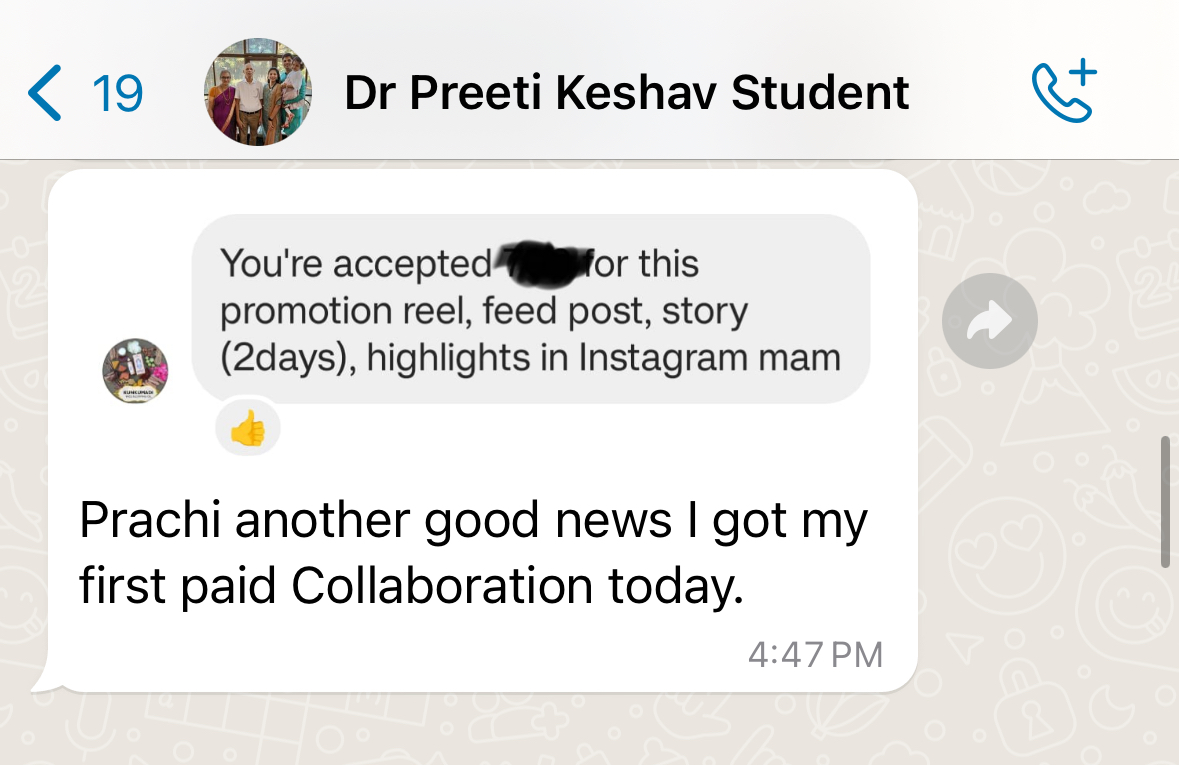Tap the thumbs up reaction emoji

pyautogui.click(x=248, y=431)
